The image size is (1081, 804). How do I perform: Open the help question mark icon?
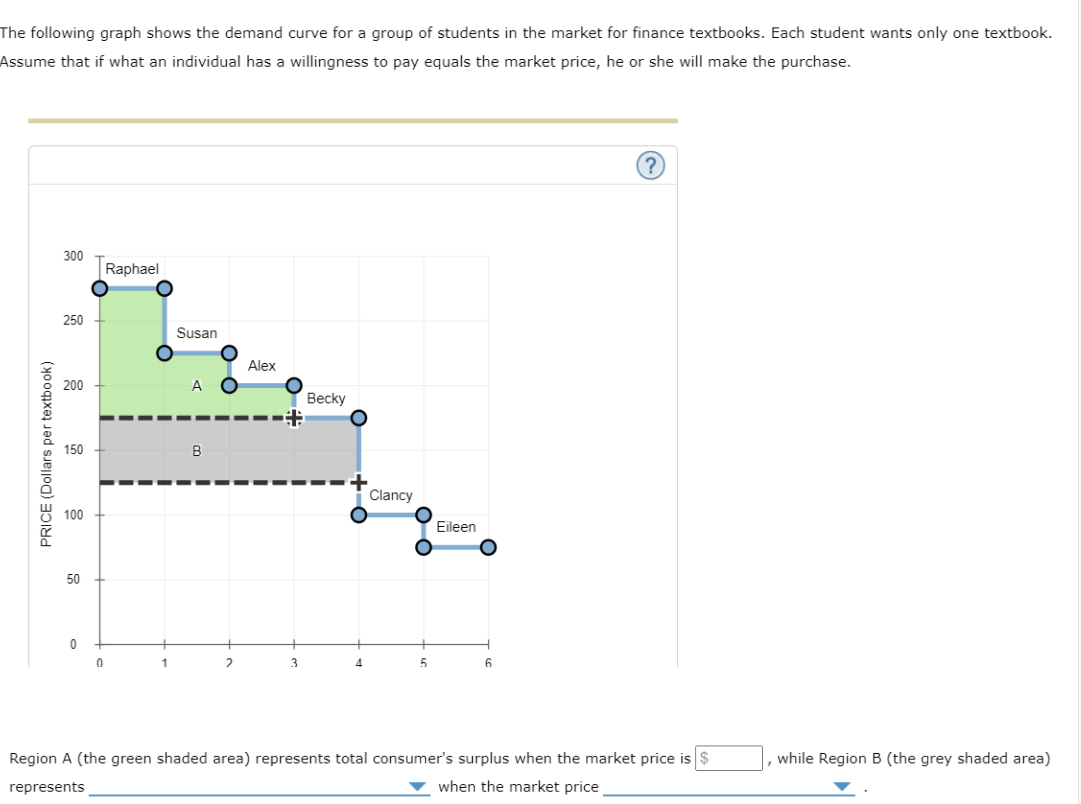(650, 165)
